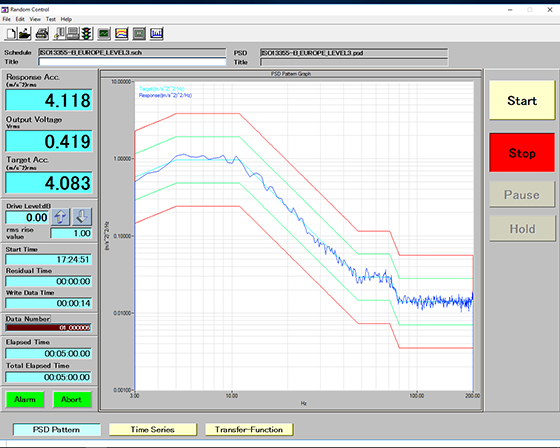Click the 0.01000 y-axis label
560x448 pixels.
tap(122, 313)
